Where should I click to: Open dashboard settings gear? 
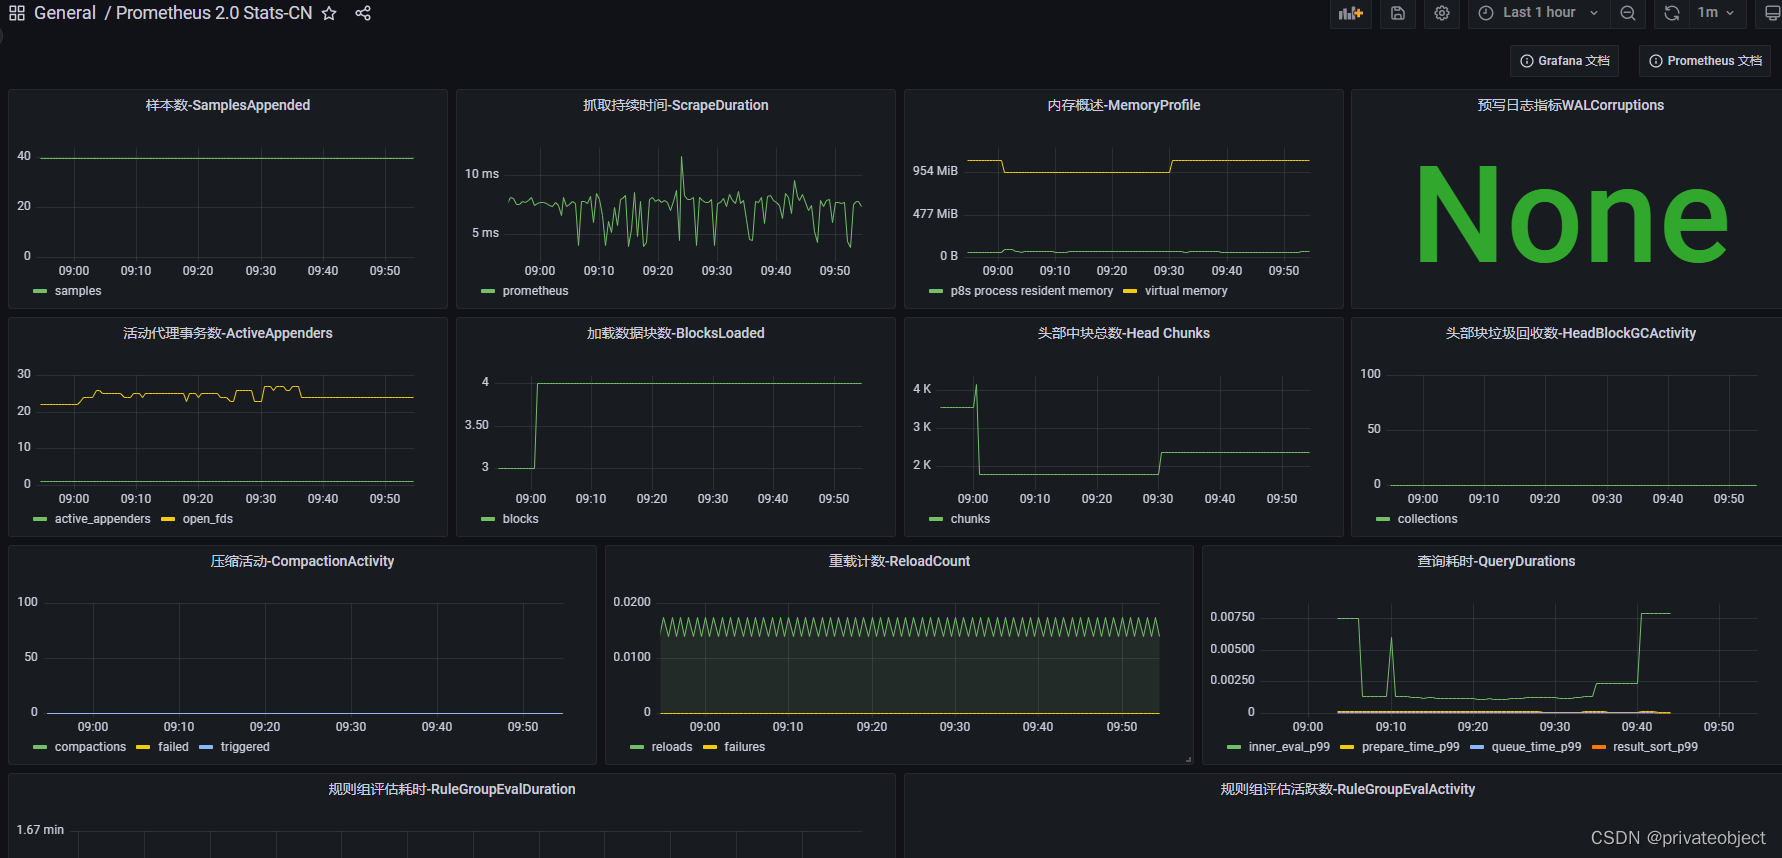tap(1441, 13)
